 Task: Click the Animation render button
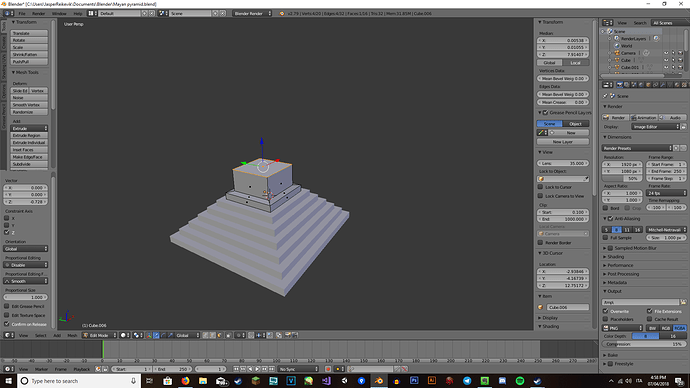[x=643, y=117]
